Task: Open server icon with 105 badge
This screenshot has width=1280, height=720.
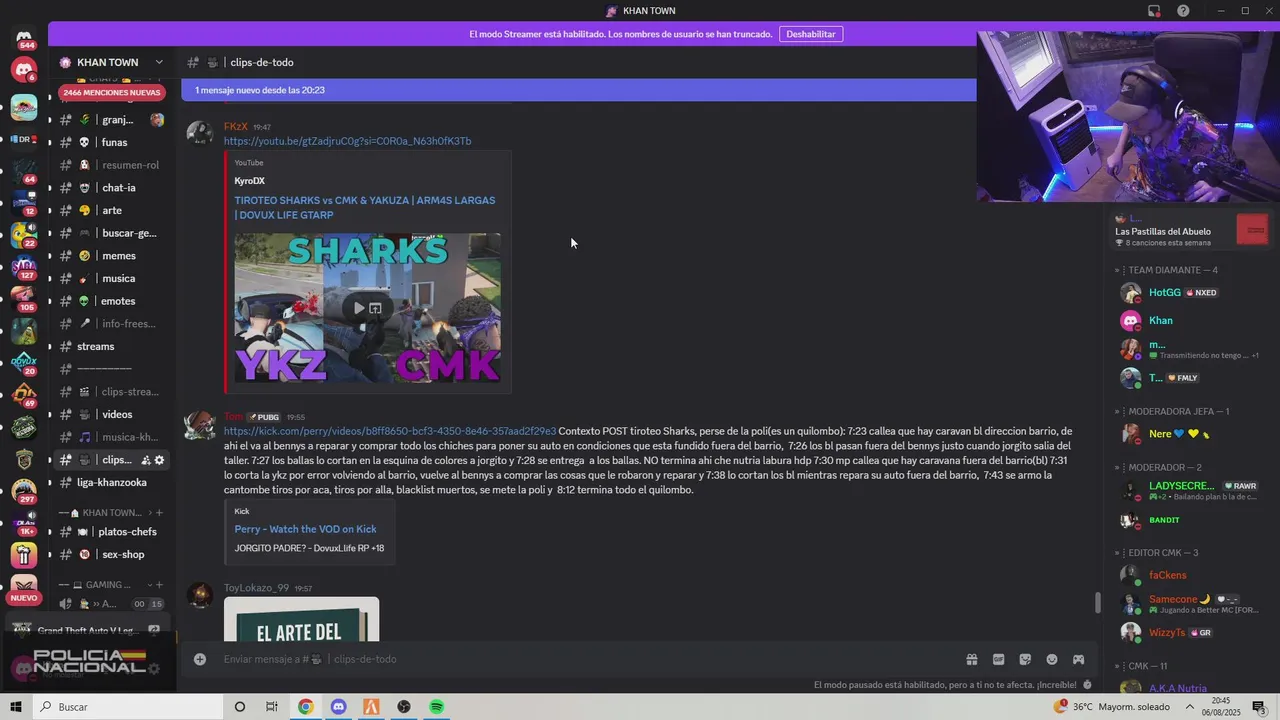Action: tap(24, 299)
